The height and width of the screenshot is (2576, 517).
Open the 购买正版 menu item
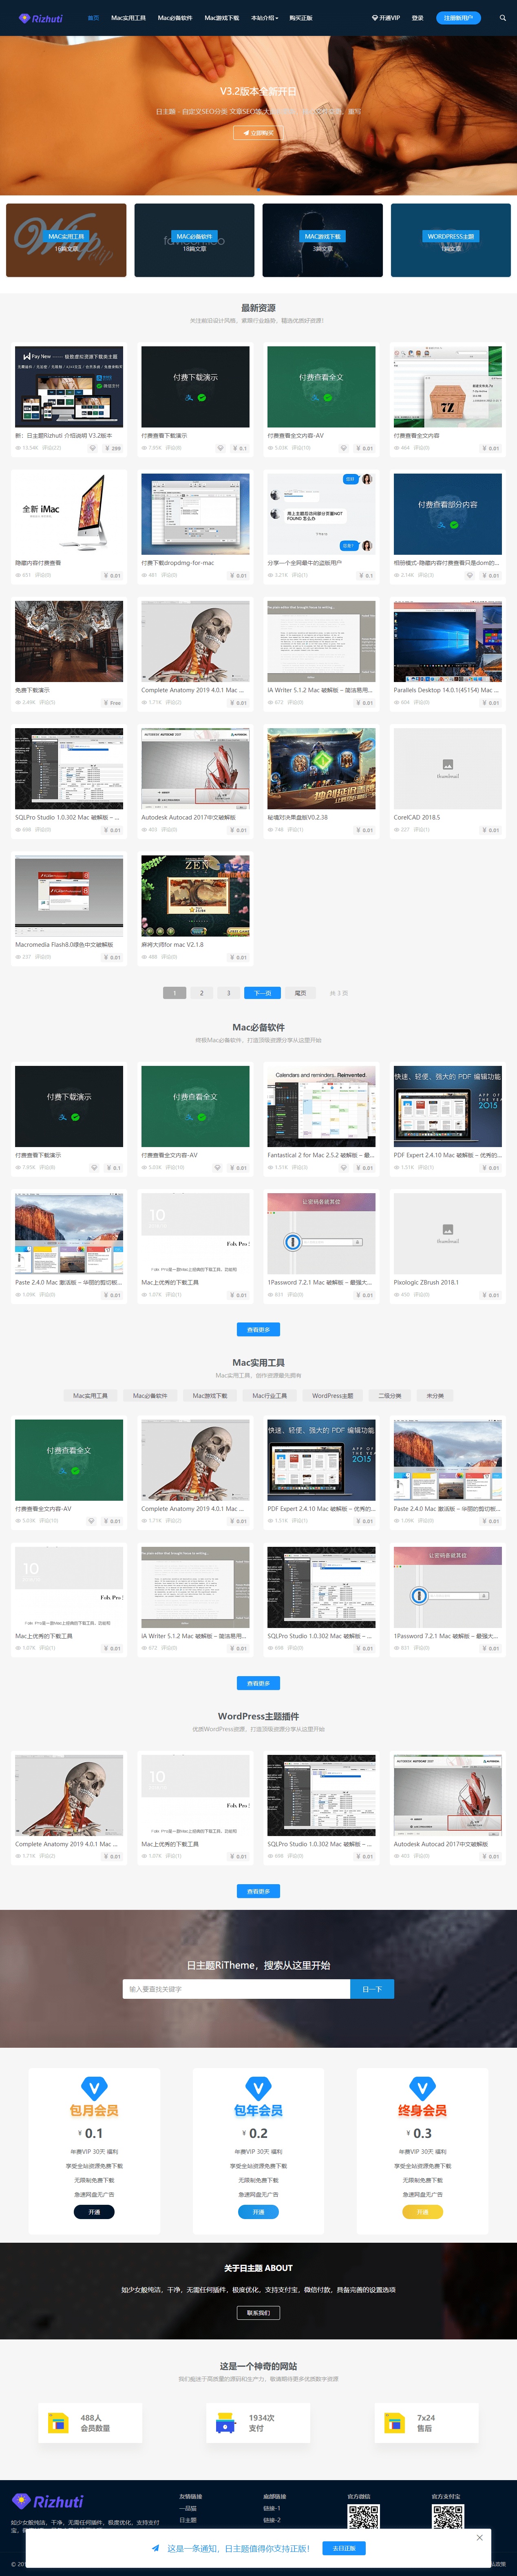(x=301, y=18)
